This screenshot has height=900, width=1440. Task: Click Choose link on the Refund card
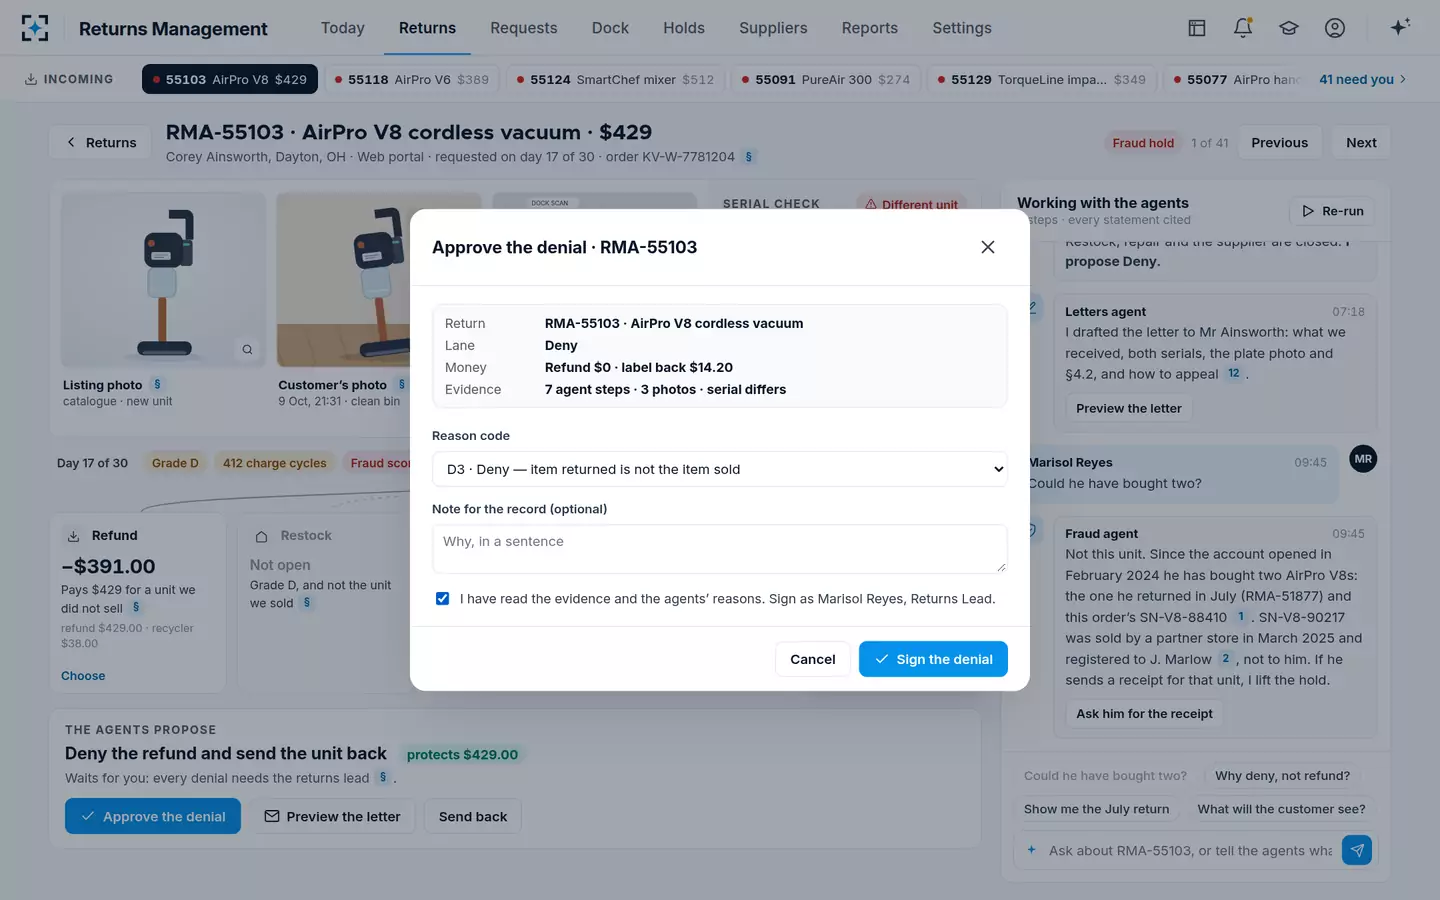coord(83,676)
